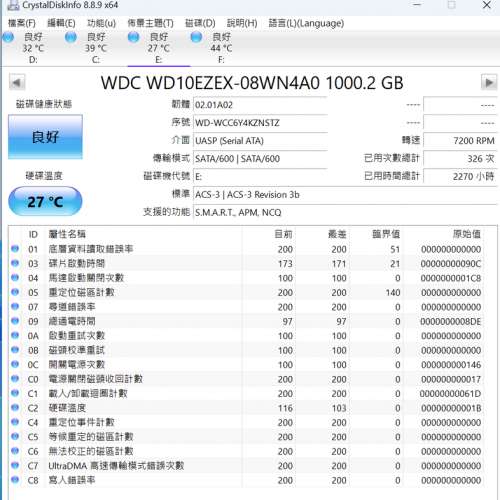Viewport: 500px width, 500px height.
Task: Open the 功能(u) menu
Action: point(101,23)
